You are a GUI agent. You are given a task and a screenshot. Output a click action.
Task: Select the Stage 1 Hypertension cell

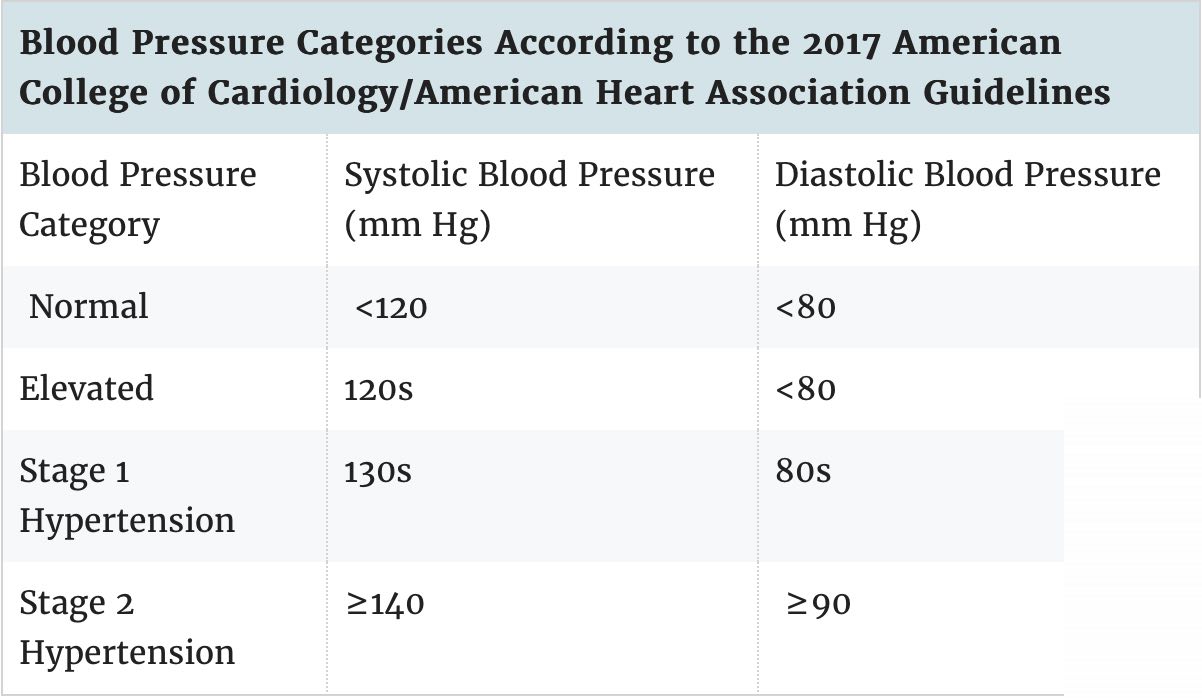click(x=127, y=496)
